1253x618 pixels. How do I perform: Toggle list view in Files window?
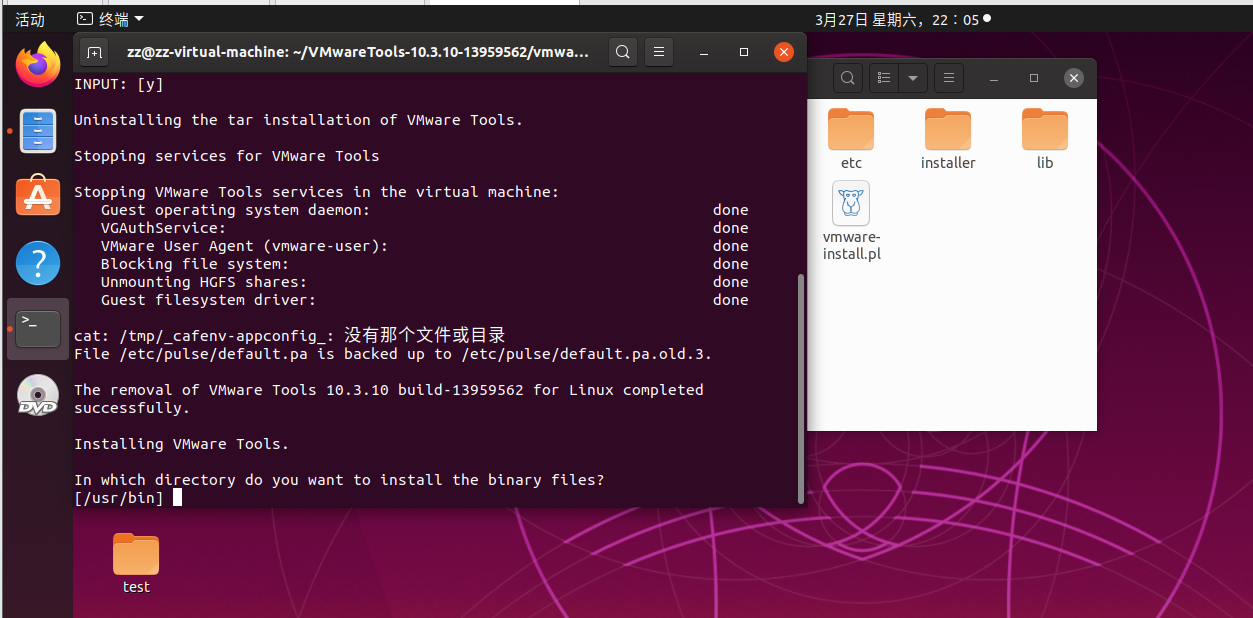click(x=884, y=77)
